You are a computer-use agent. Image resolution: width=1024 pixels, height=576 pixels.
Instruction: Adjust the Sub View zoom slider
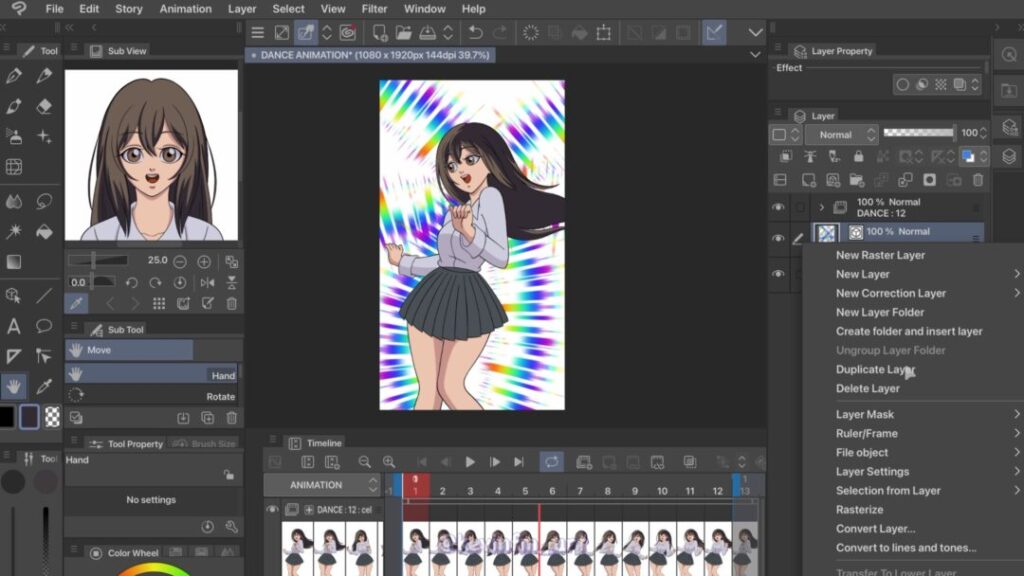coord(99,261)
